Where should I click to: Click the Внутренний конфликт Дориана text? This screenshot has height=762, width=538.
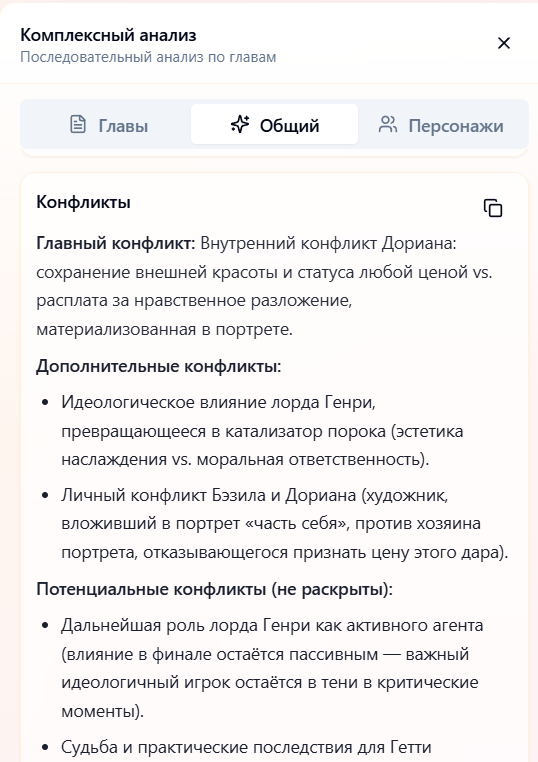(x=329, y=243)
